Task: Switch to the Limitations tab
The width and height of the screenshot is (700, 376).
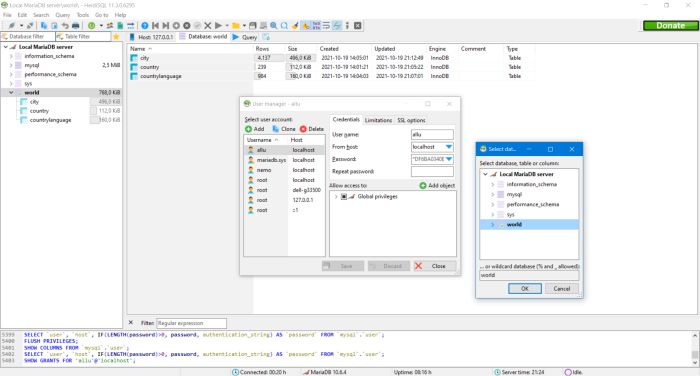Action: coord(378,120)
